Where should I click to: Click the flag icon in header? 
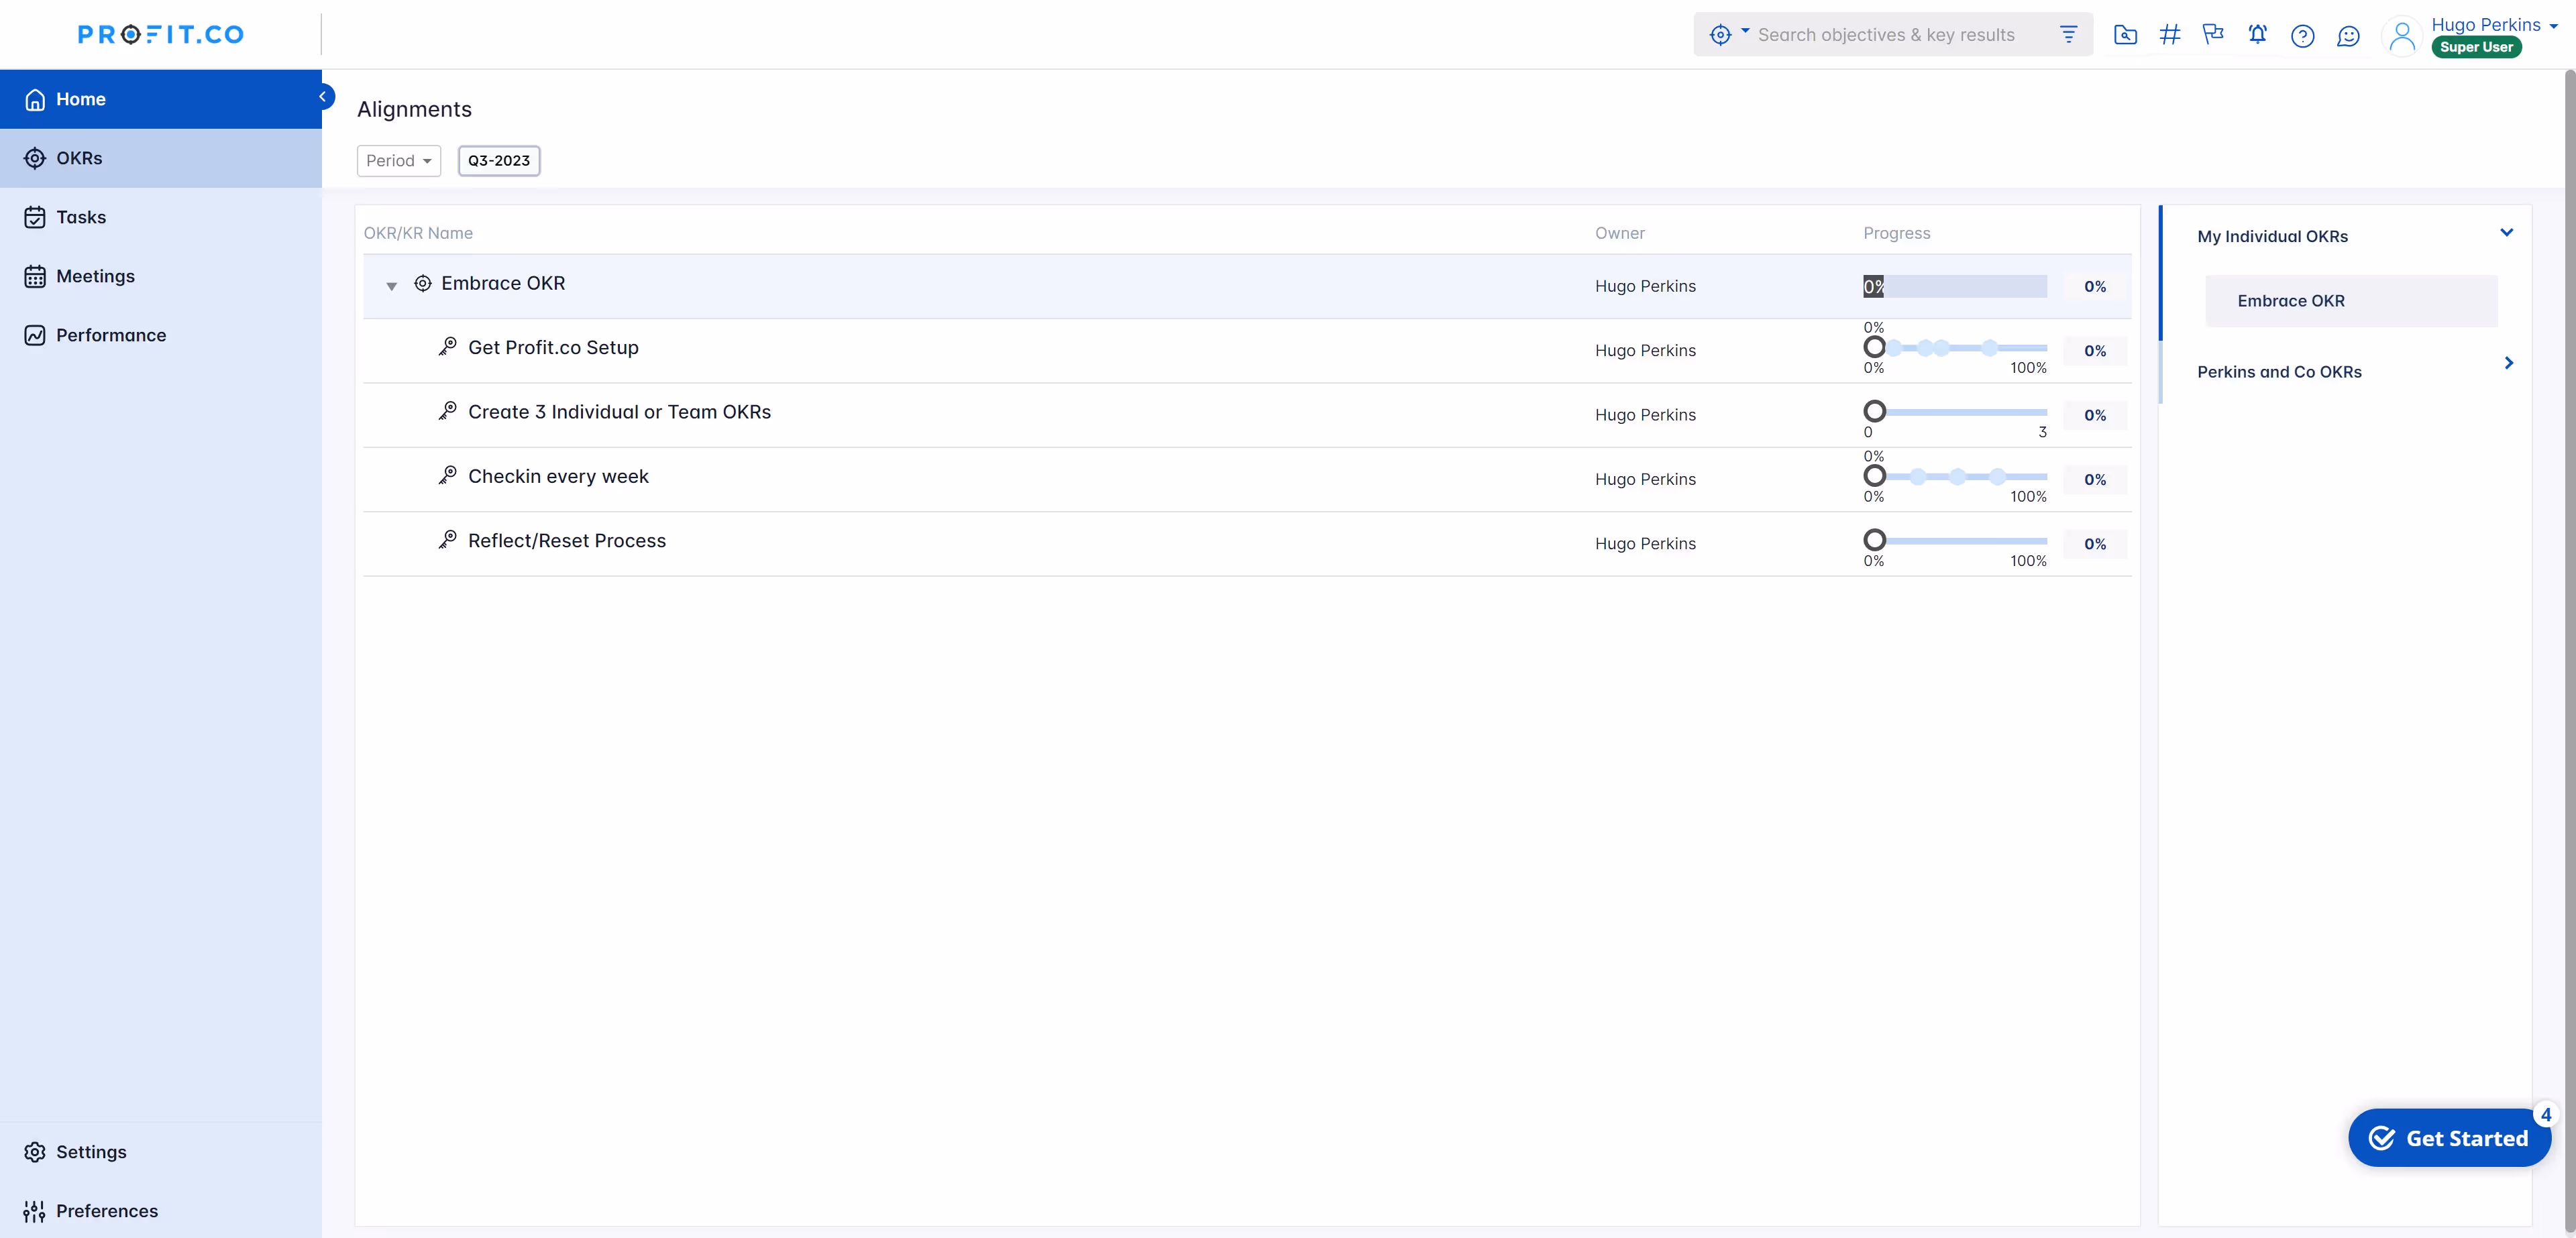(x=2213, y=35)
